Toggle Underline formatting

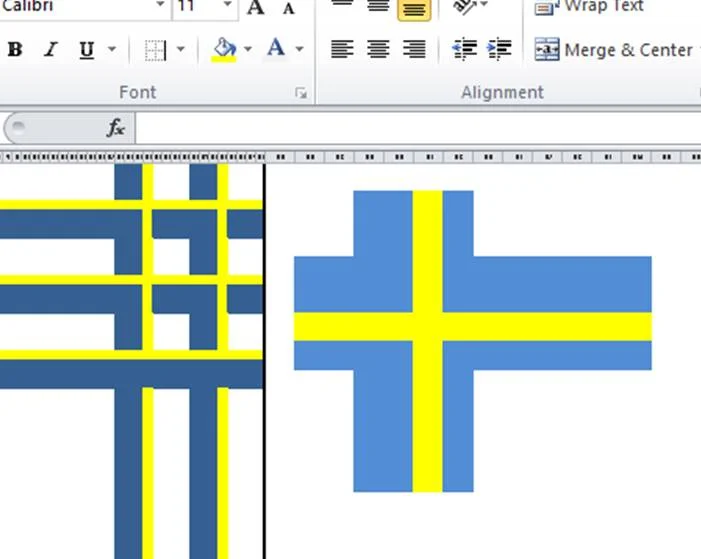point(86,49)
